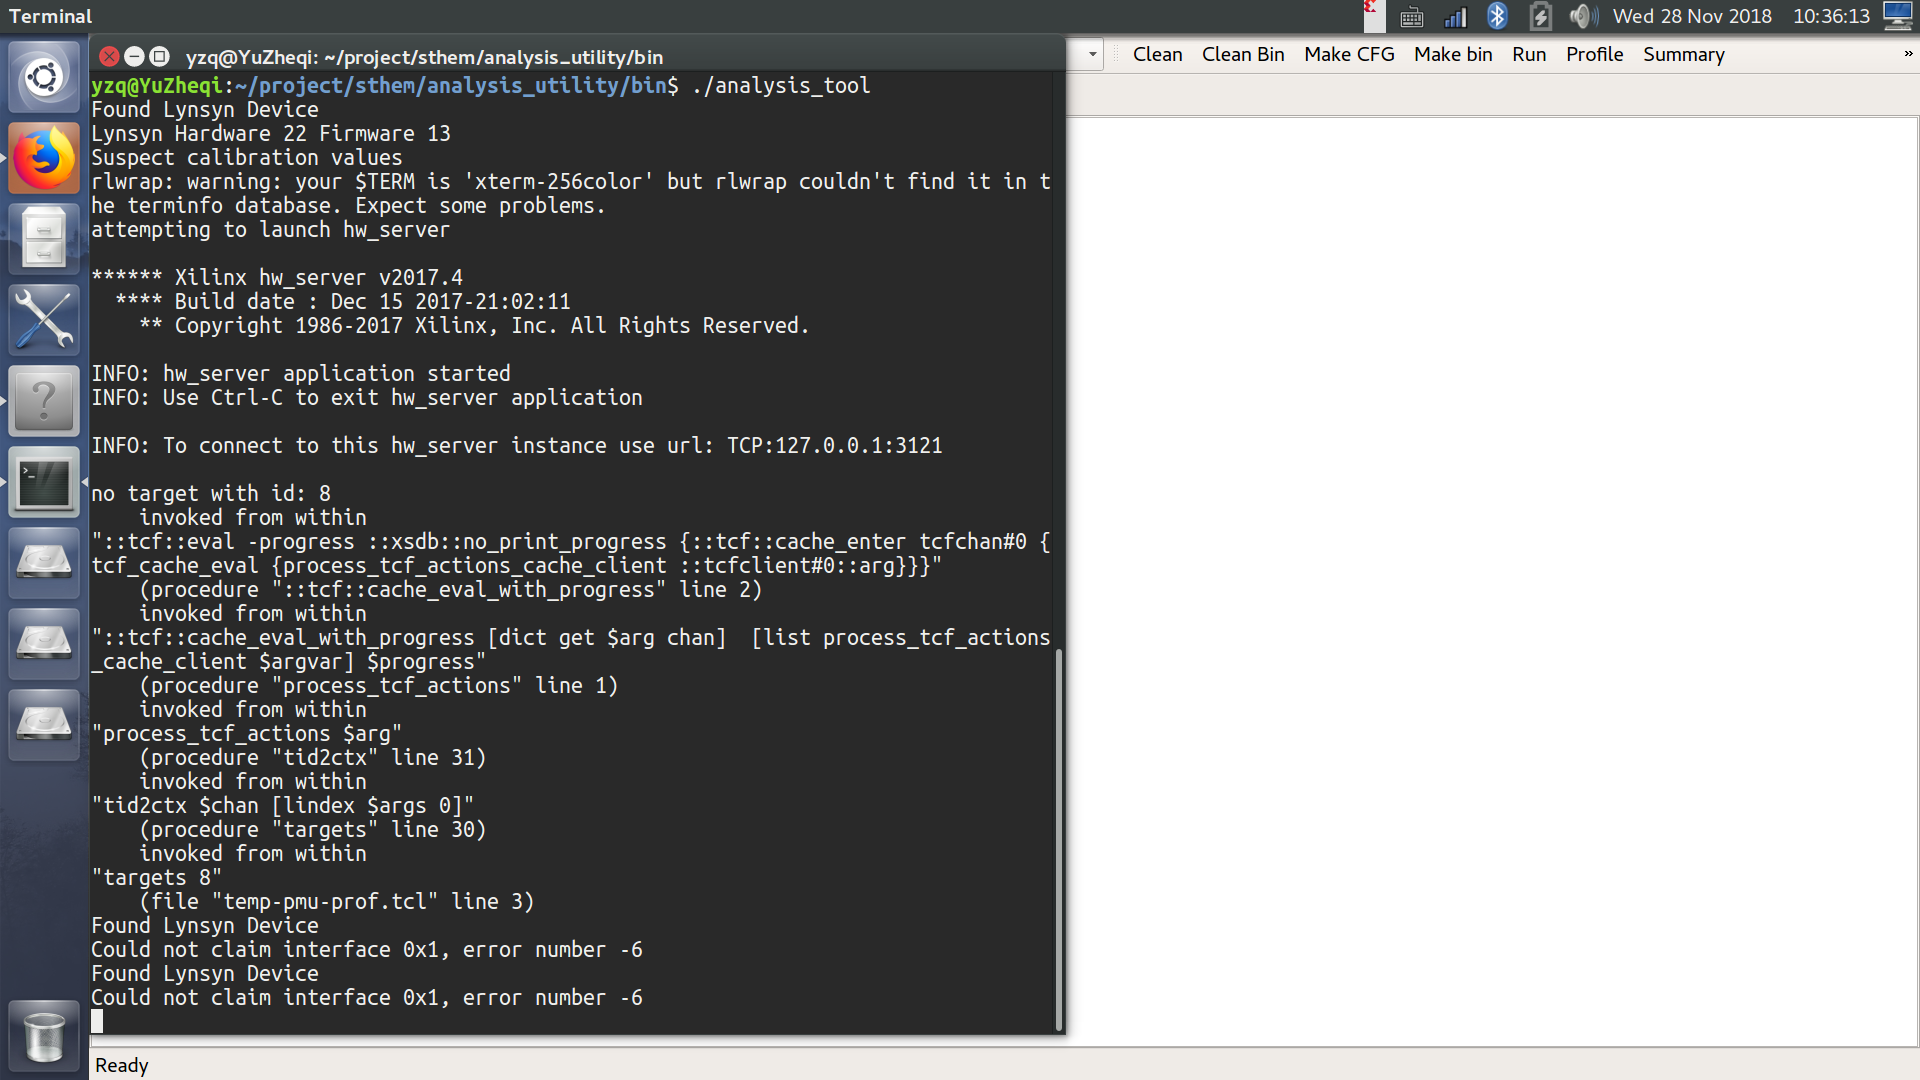Screen dimensions: 1920x1080
Task: Expand hidden toolbar items with the chevron
Action: click(x=1908, y=54)
